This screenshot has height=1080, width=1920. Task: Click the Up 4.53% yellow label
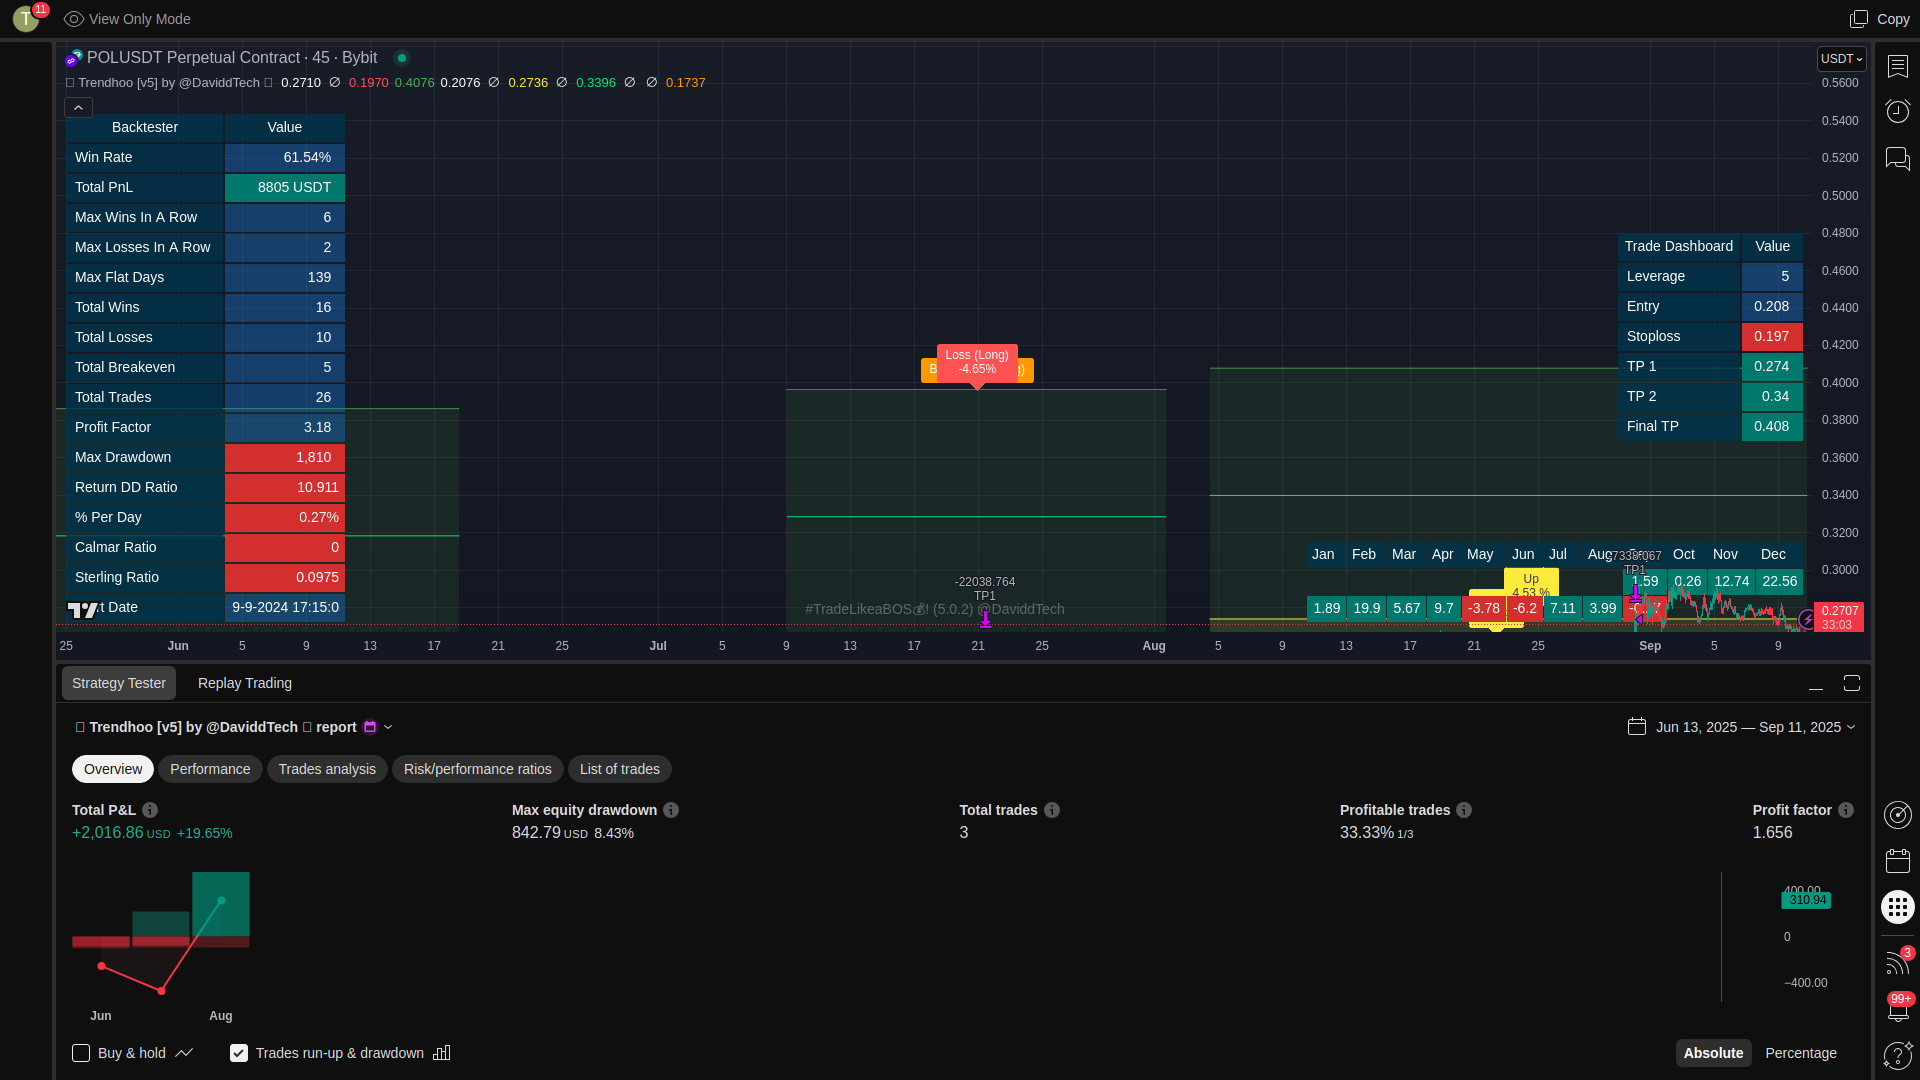(x=1531, y=585)
